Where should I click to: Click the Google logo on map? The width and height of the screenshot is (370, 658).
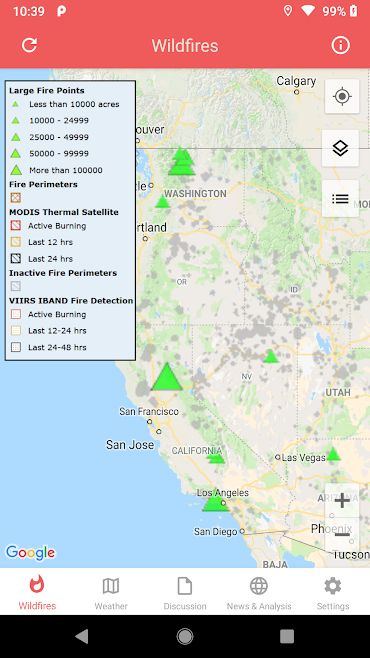click(x=30, y=553)
